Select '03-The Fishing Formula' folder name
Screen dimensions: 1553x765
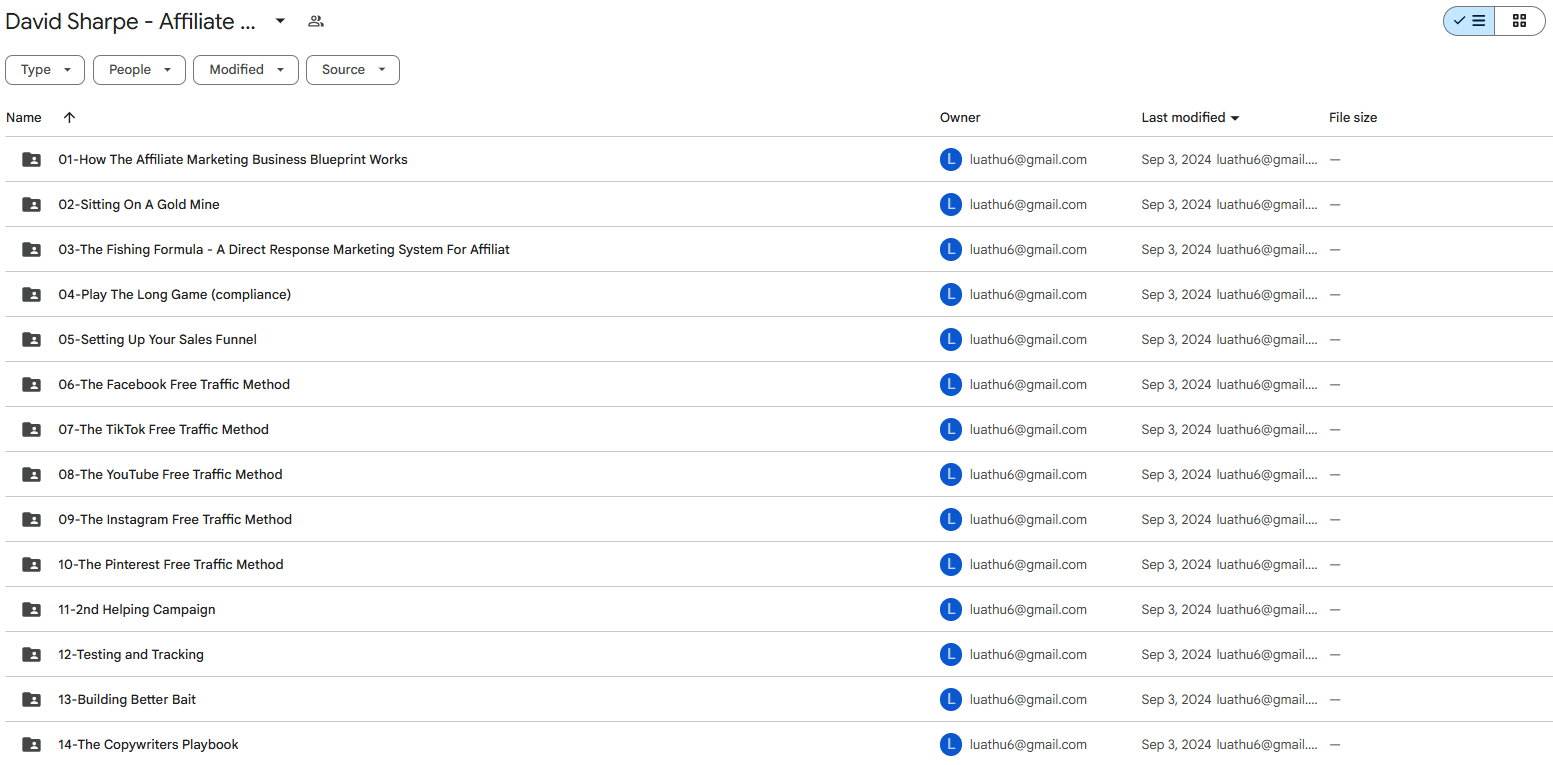[284, 250]
